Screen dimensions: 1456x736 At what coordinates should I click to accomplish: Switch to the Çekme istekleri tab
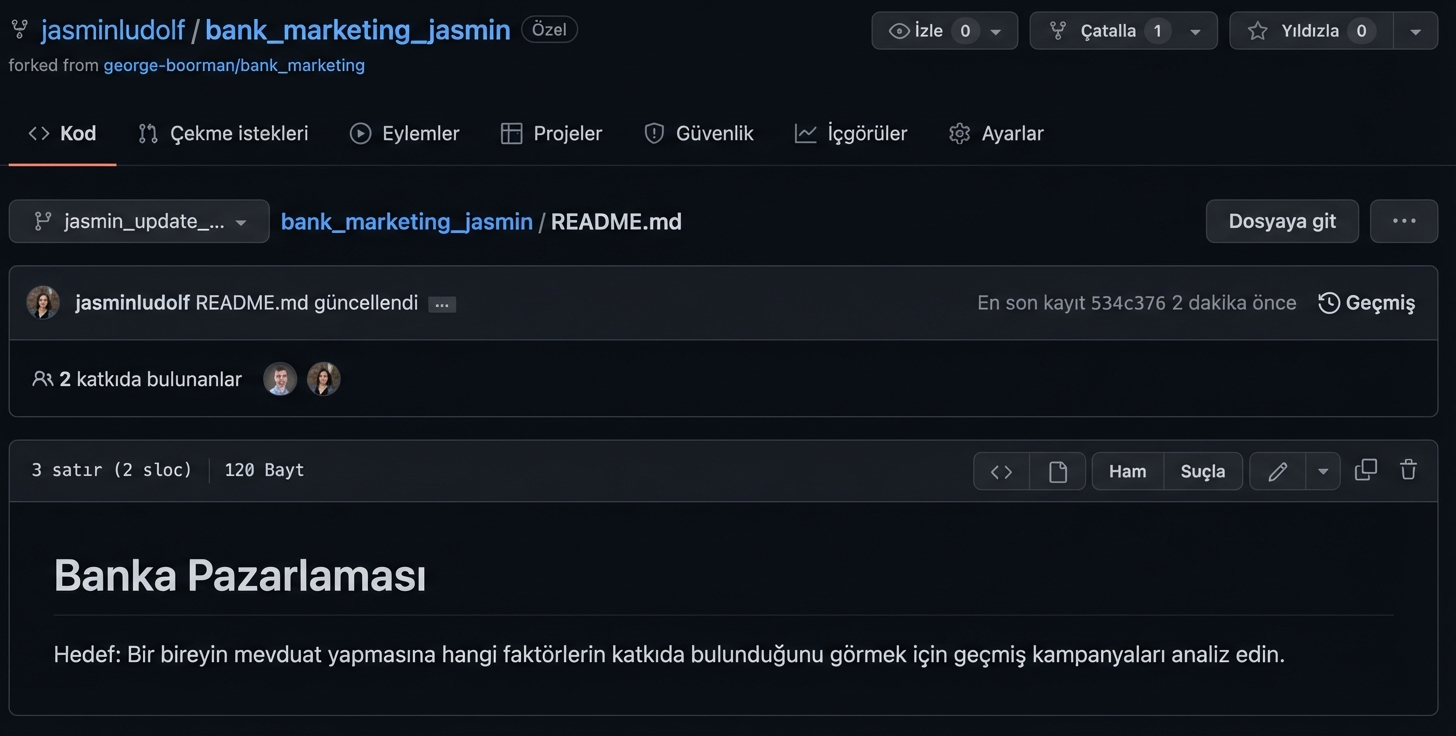(x=222, y=132)
